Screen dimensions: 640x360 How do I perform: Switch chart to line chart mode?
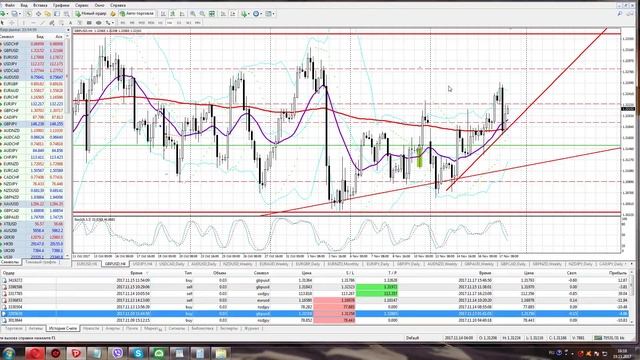pos(182,13)
